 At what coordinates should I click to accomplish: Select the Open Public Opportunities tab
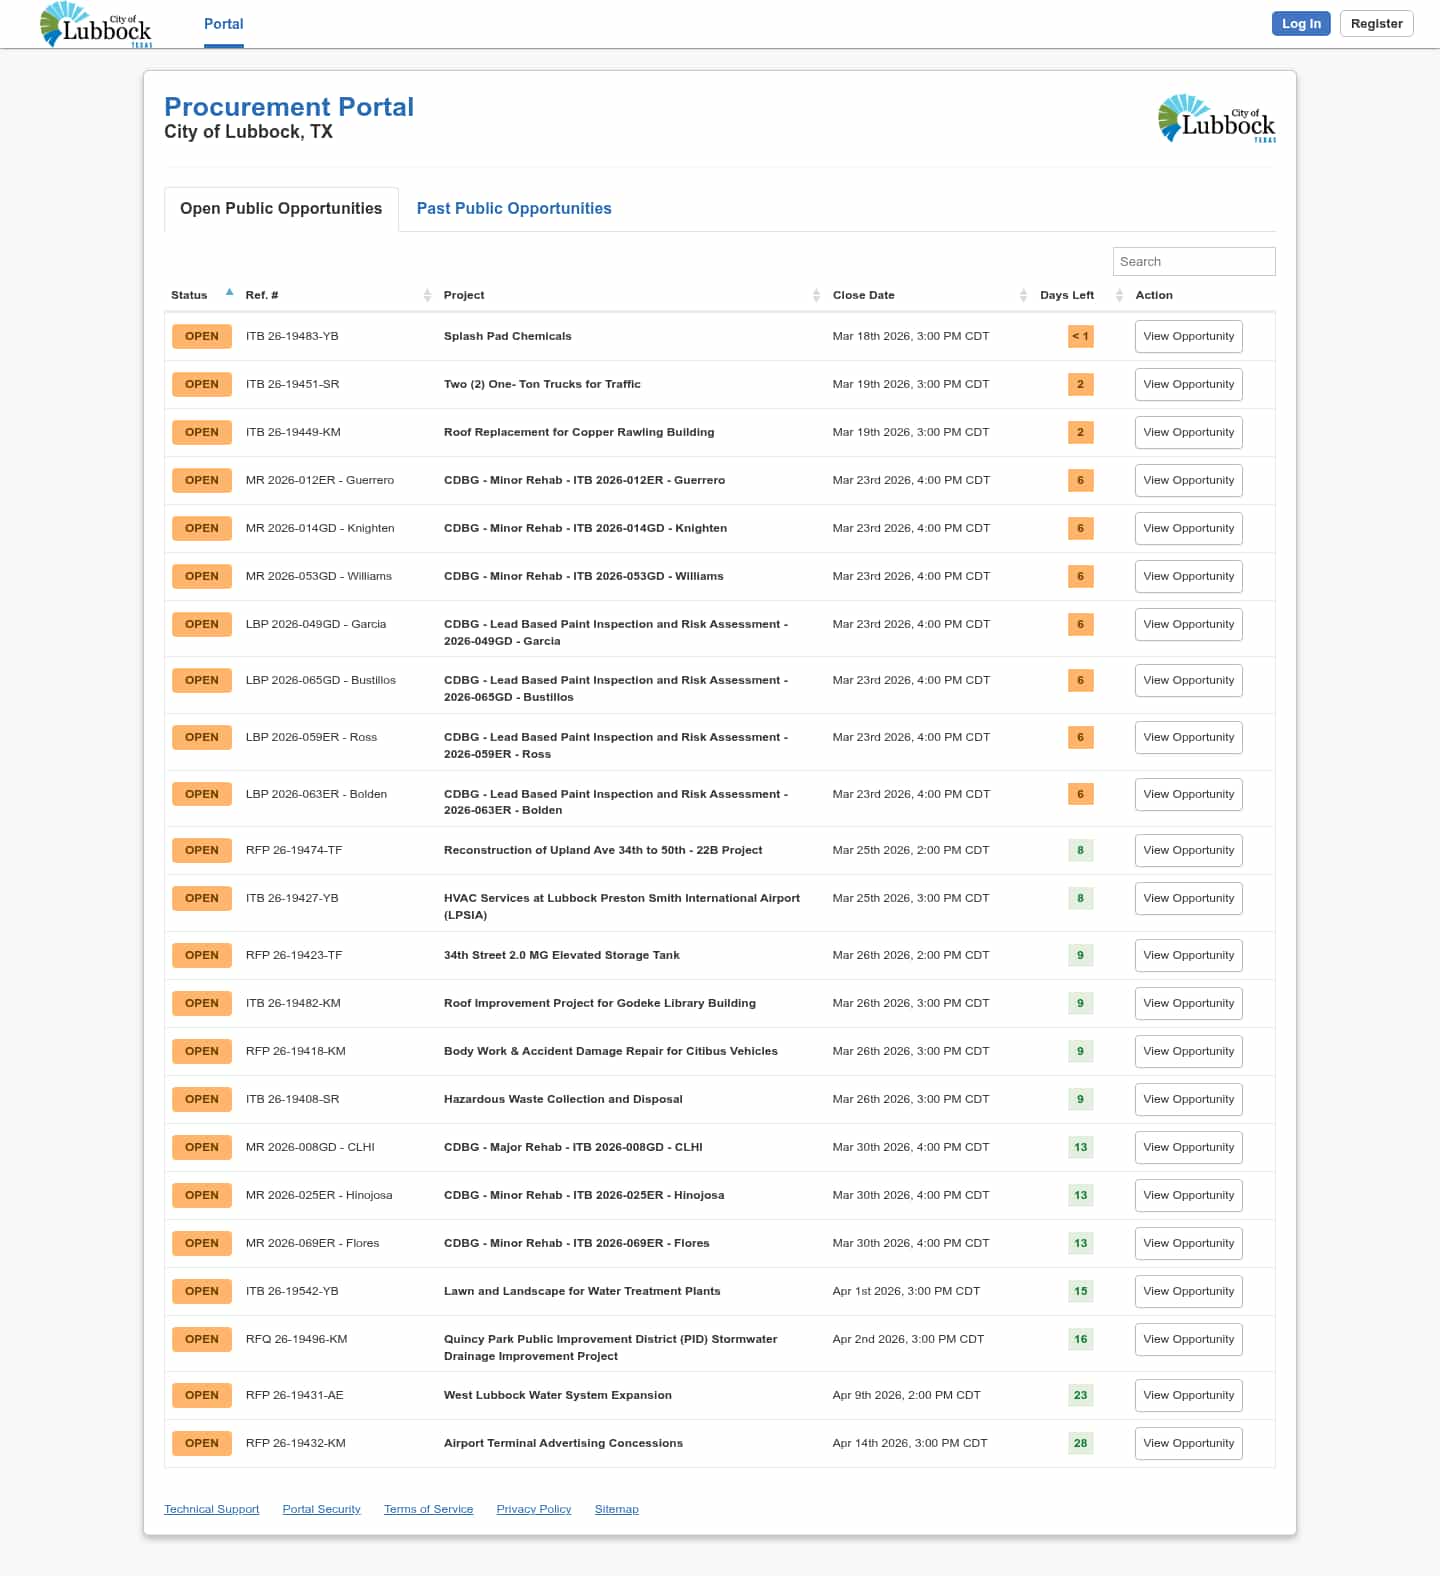(281, 209)
